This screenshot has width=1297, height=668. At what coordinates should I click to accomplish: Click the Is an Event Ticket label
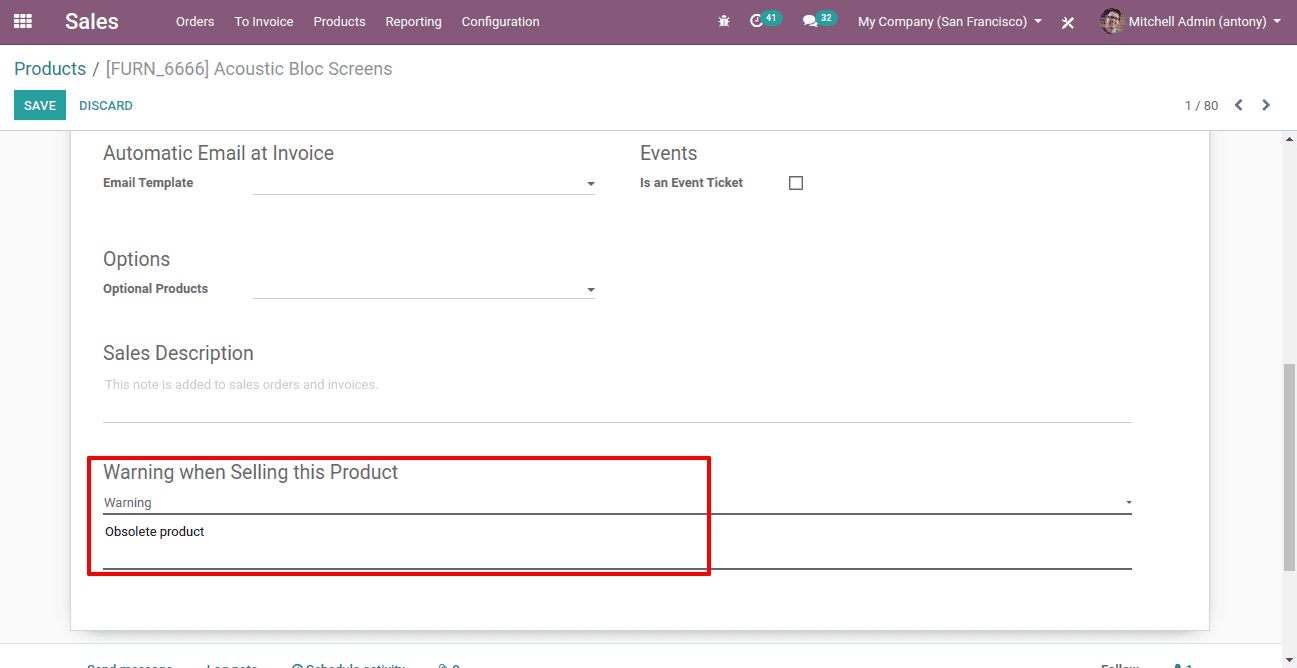tap(691, 183)
